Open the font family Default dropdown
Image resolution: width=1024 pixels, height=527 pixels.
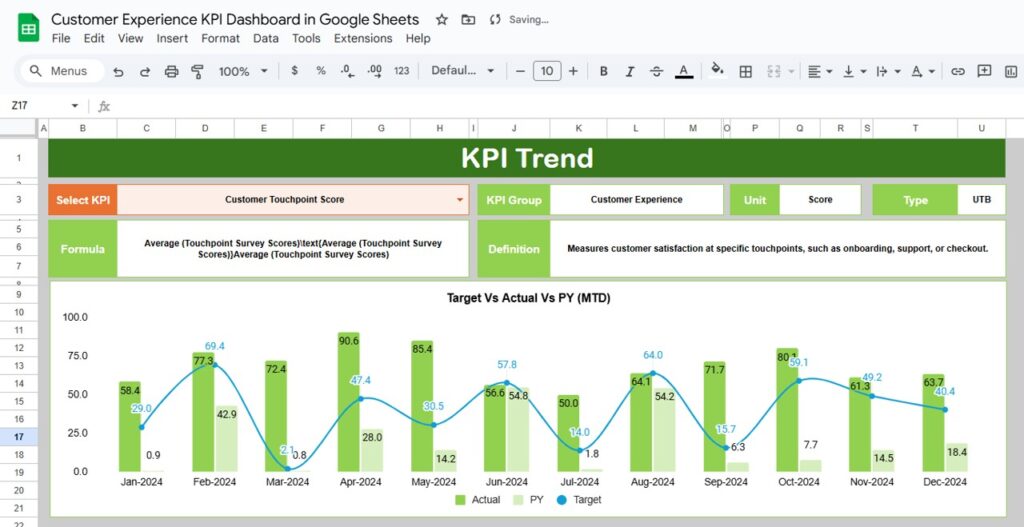462,71
